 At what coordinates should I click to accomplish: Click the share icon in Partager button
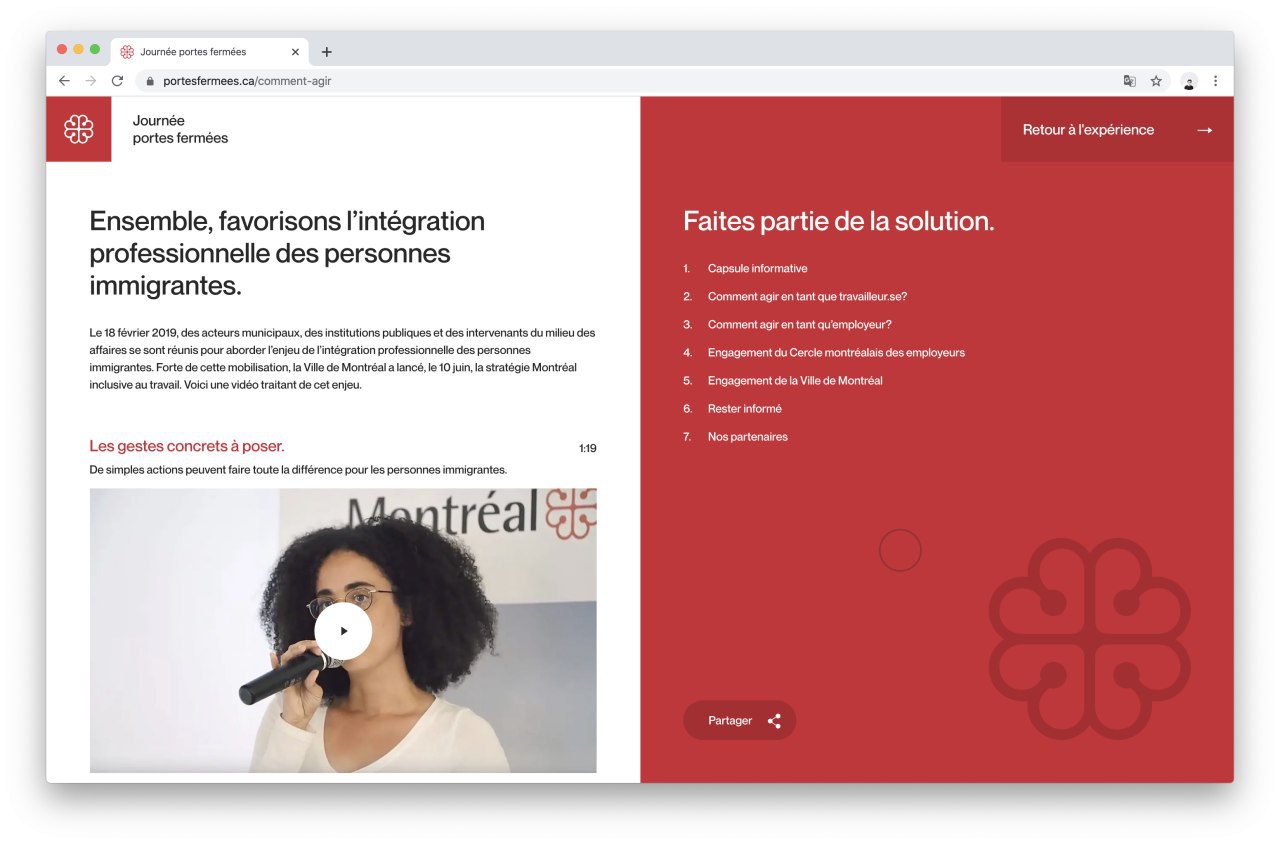[x=774, y=721]
